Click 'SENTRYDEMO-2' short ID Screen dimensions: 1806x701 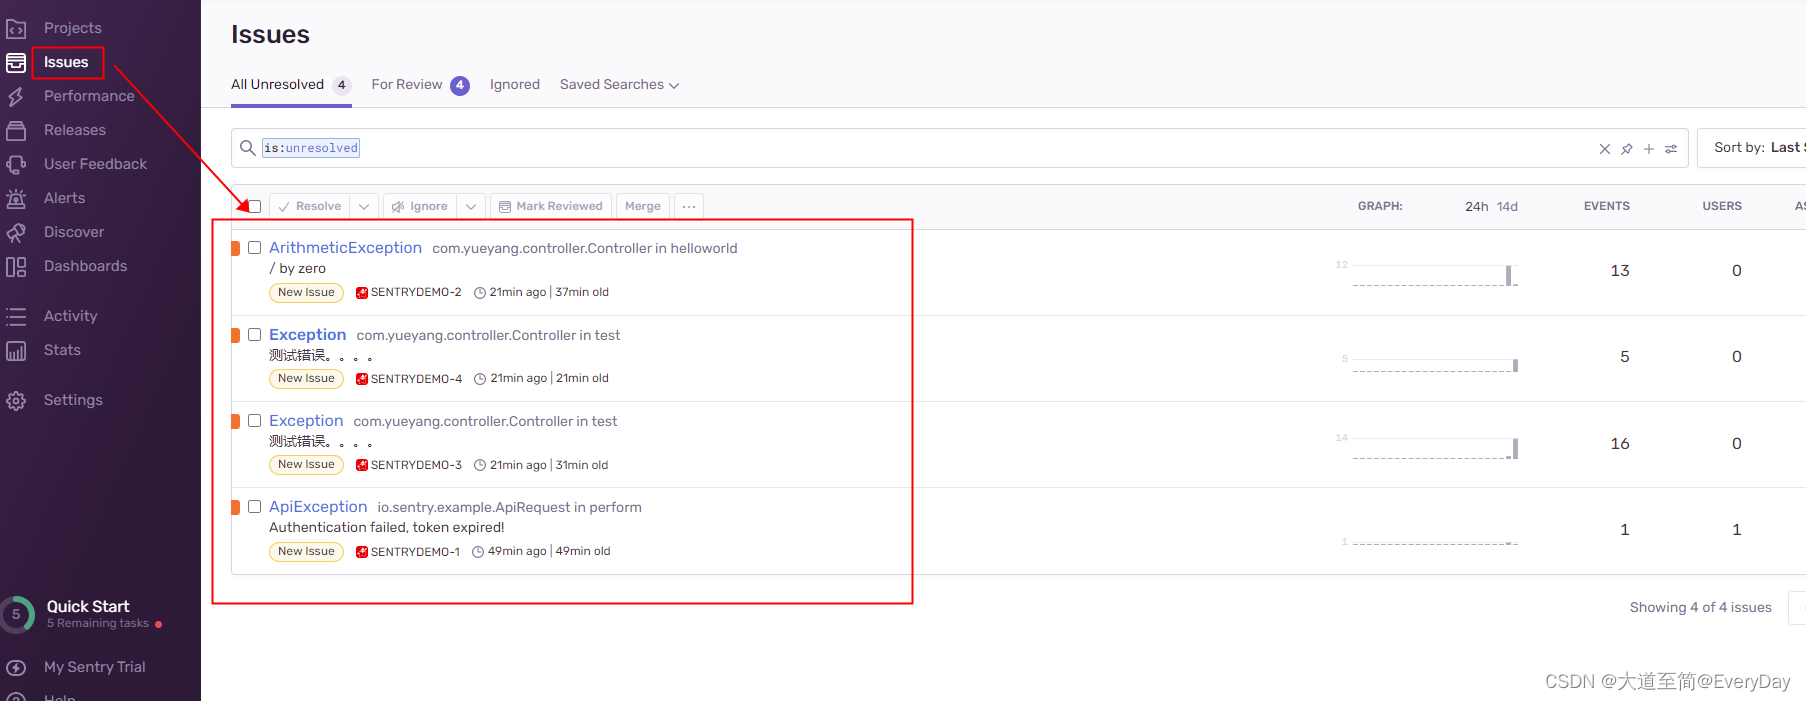pyautogui.click(x=416, y=293)
